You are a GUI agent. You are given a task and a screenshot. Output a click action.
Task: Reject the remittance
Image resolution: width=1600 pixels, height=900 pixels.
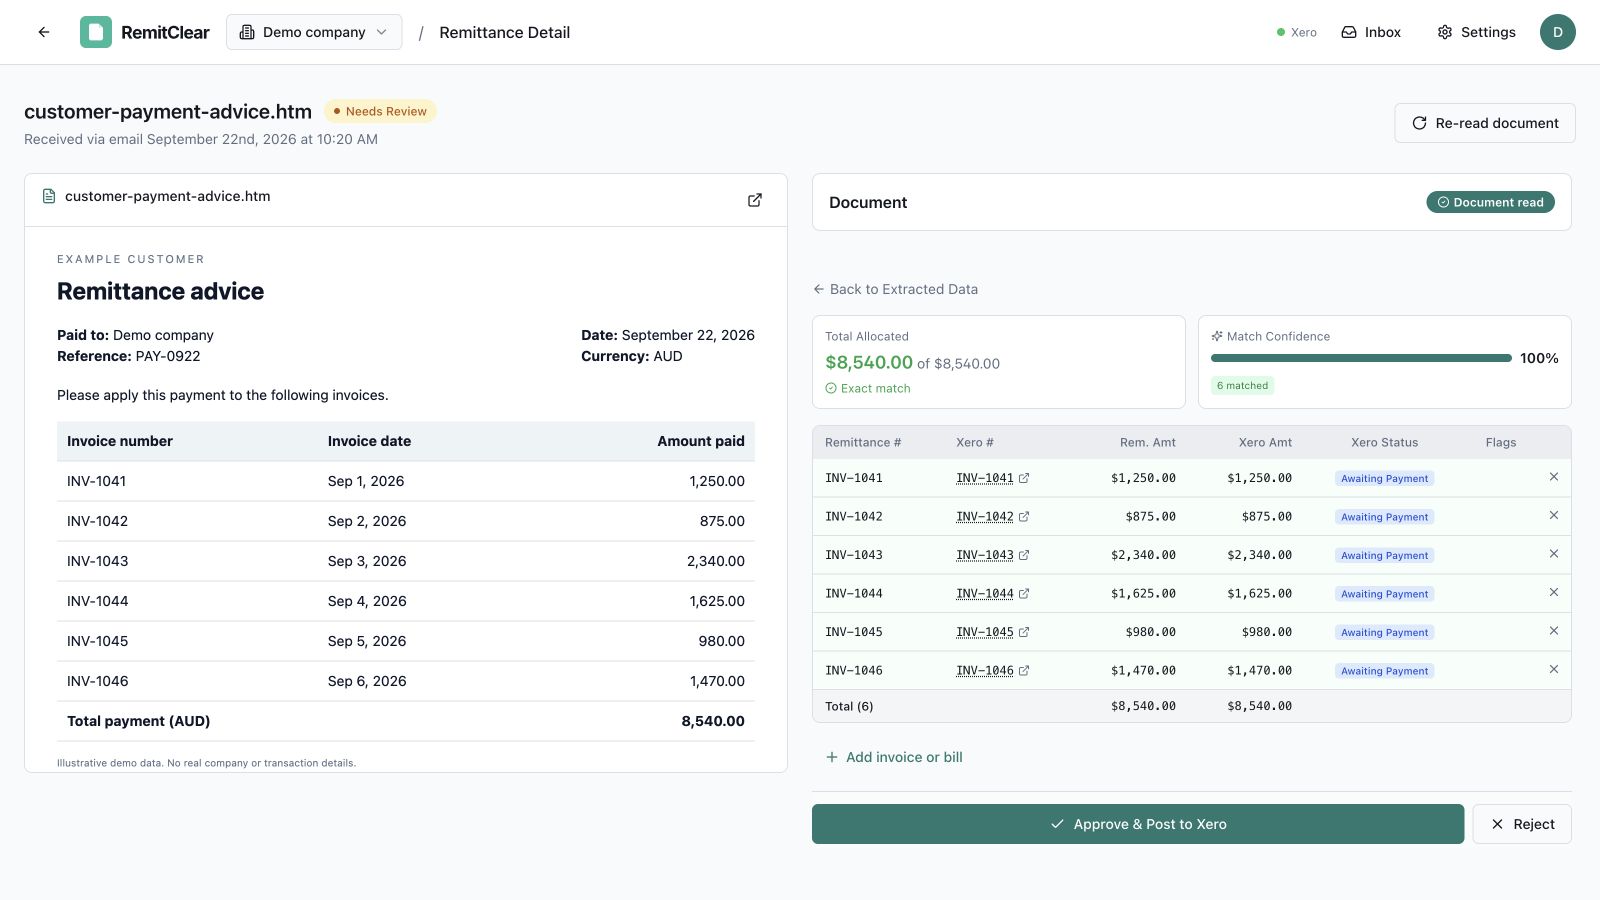pyautogui.click(x=1522, y=824)
